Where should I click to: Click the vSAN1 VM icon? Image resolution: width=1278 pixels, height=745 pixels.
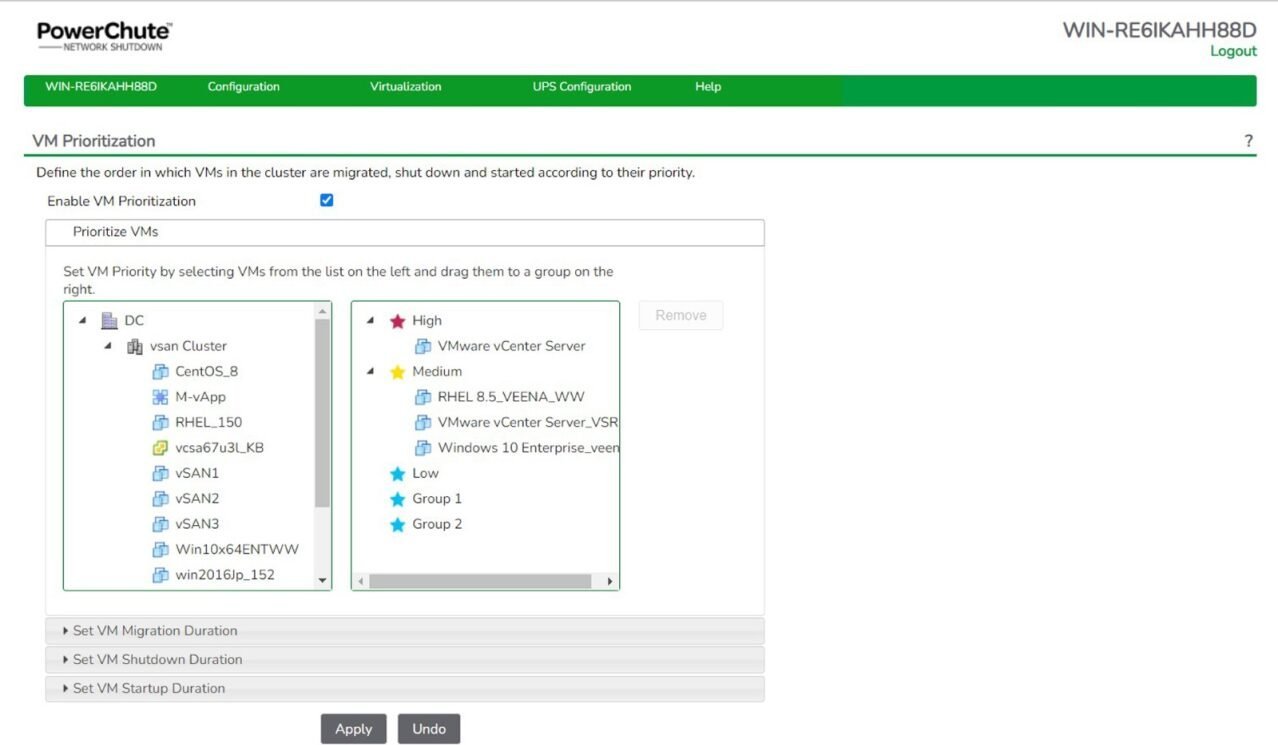click(x=160, y=474)
